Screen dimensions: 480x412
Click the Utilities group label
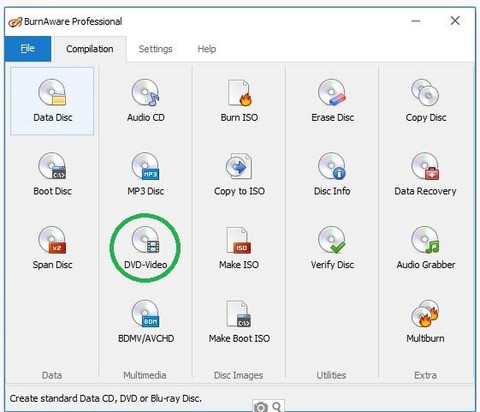pos(331,375)
